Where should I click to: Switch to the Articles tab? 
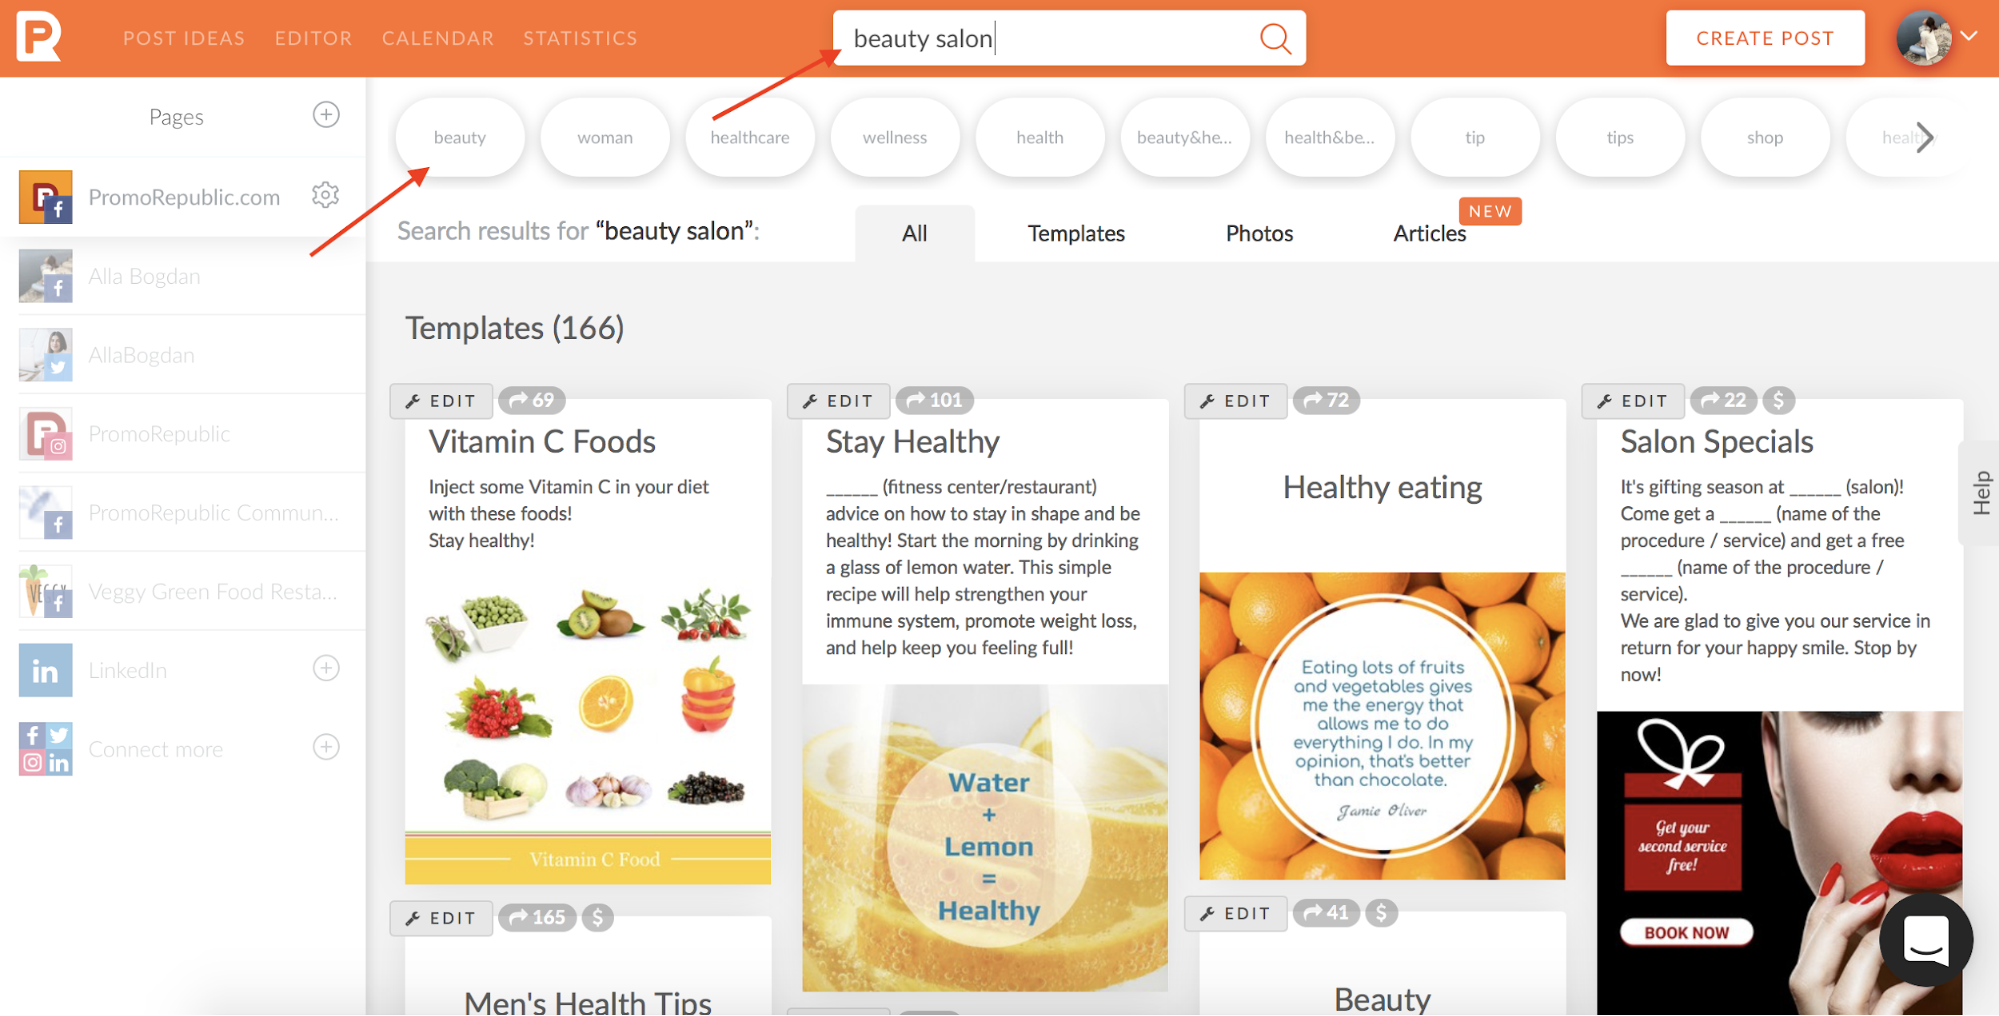point(1429,233)
